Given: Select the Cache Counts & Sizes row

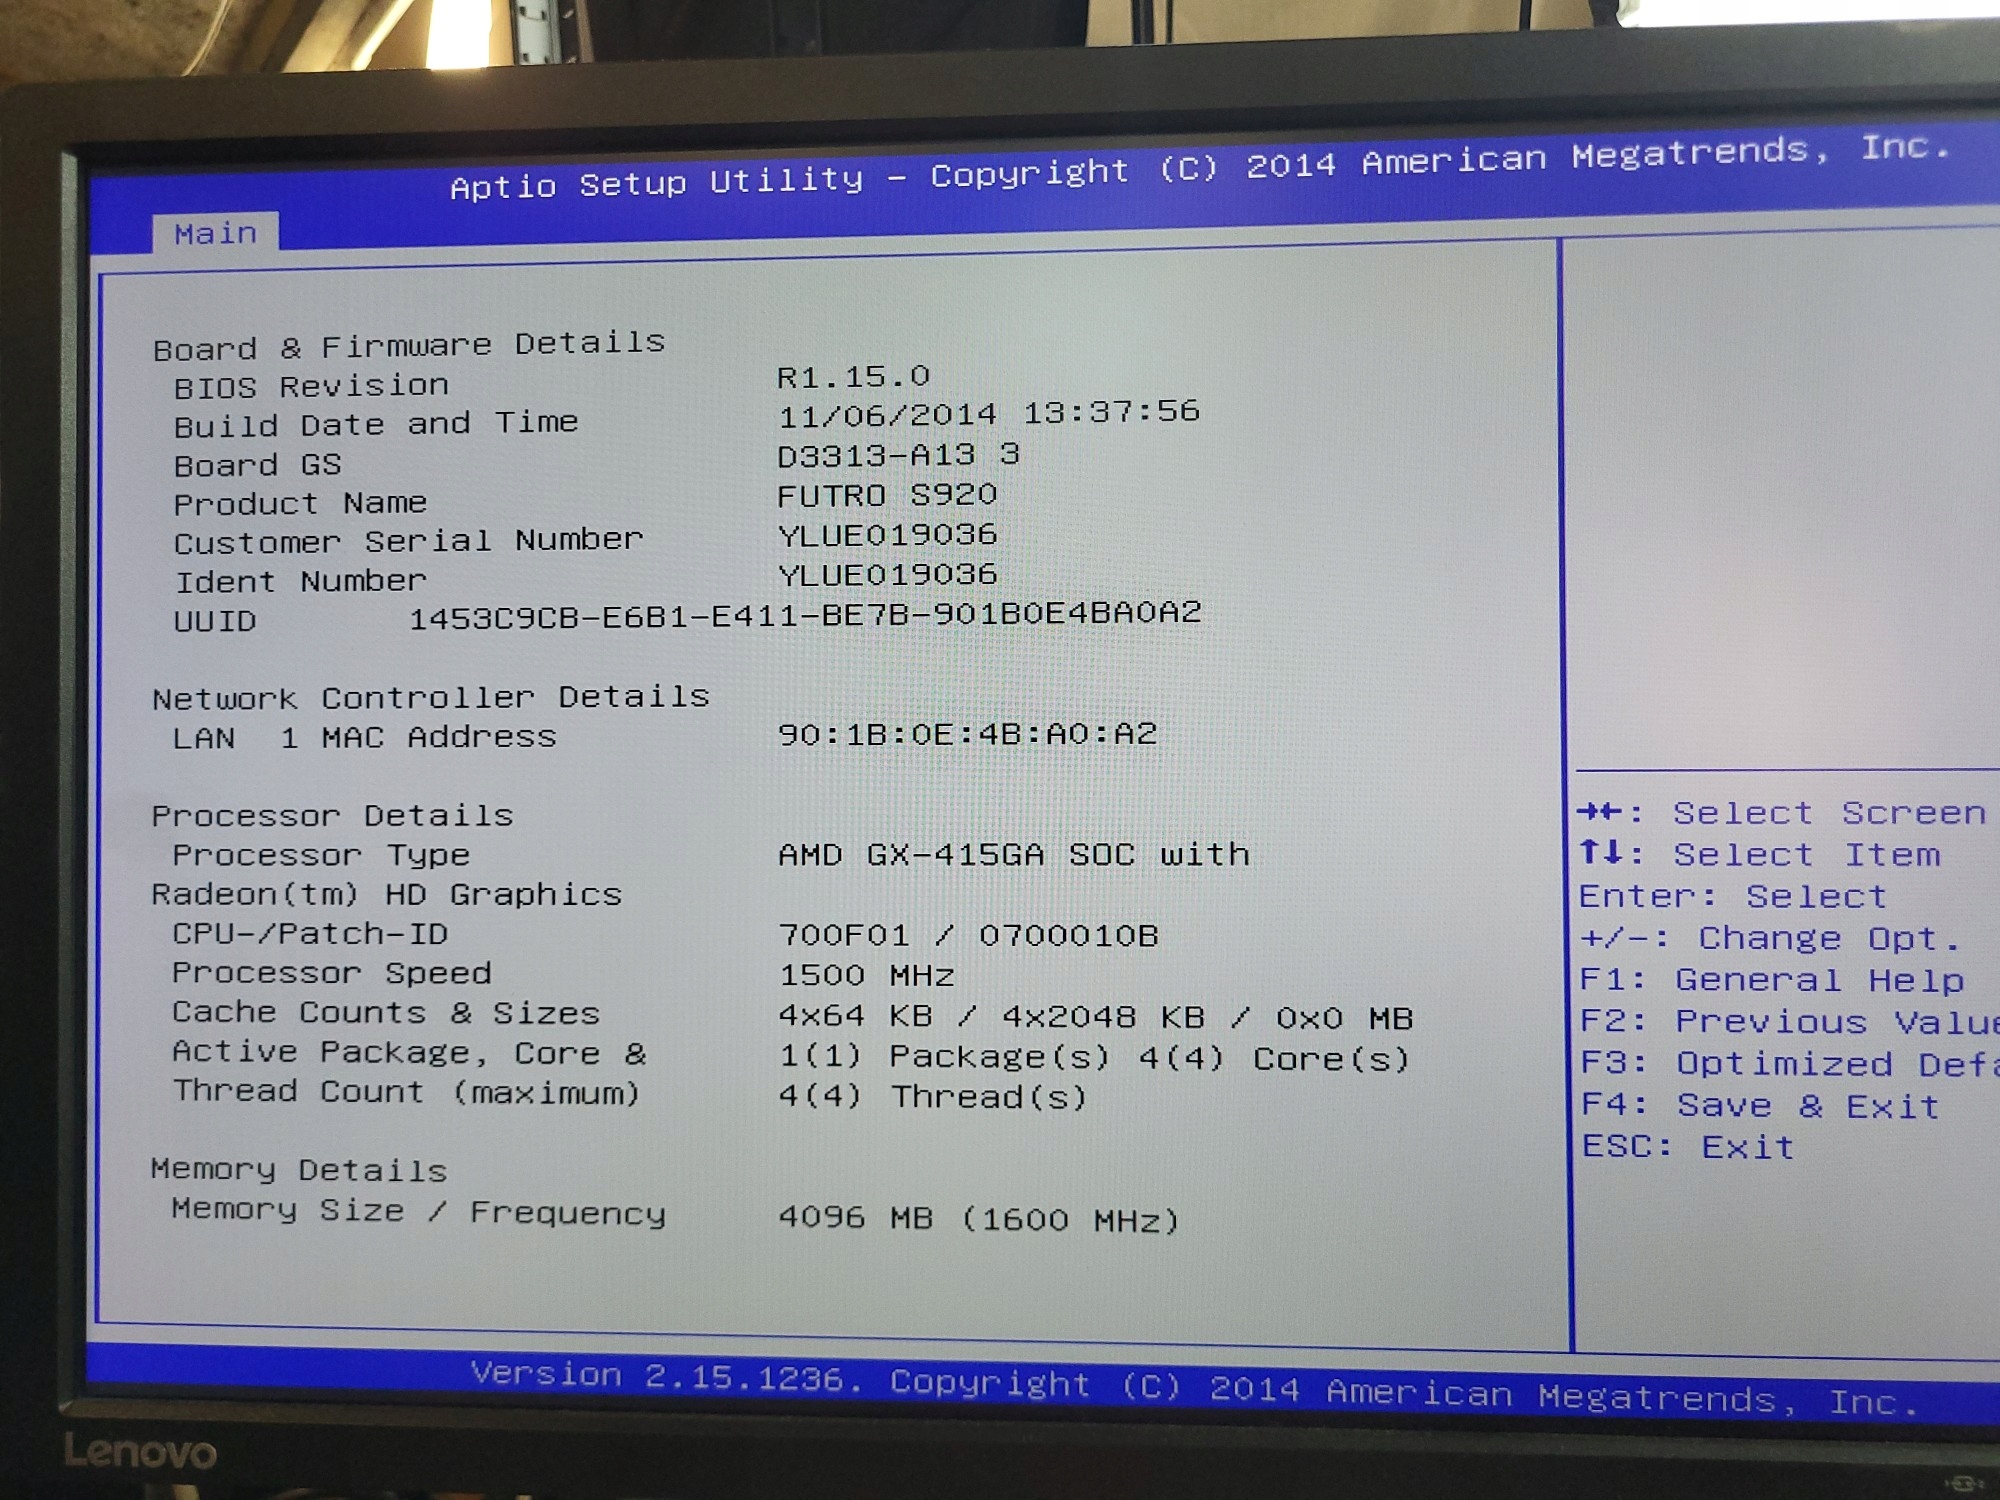Looking at the screenshot, I should point(385,1013).
